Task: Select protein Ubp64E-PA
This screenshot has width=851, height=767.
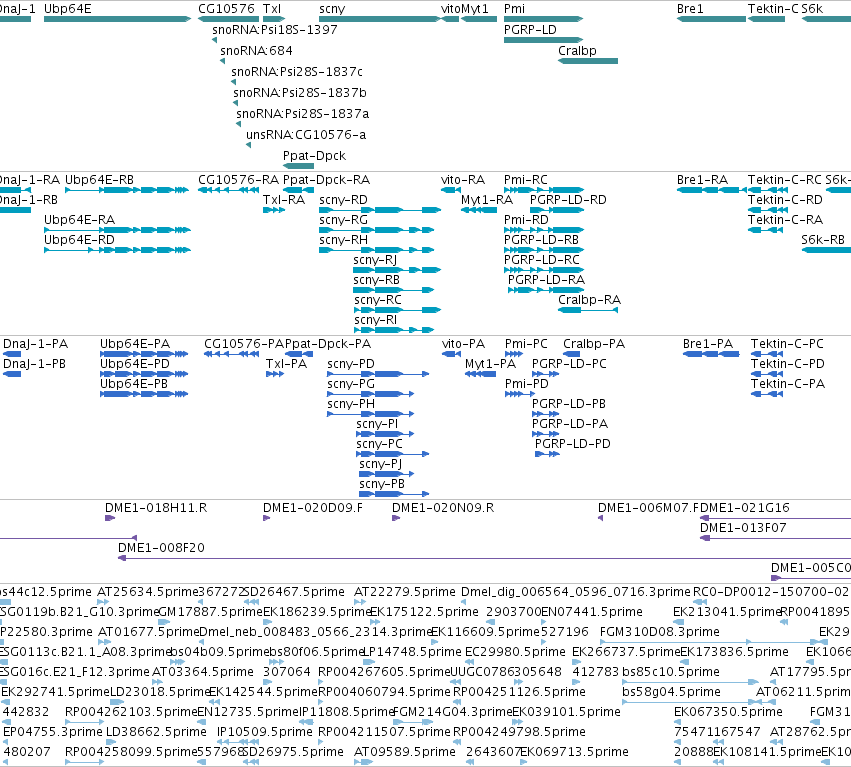Action: tap(144, 354)
